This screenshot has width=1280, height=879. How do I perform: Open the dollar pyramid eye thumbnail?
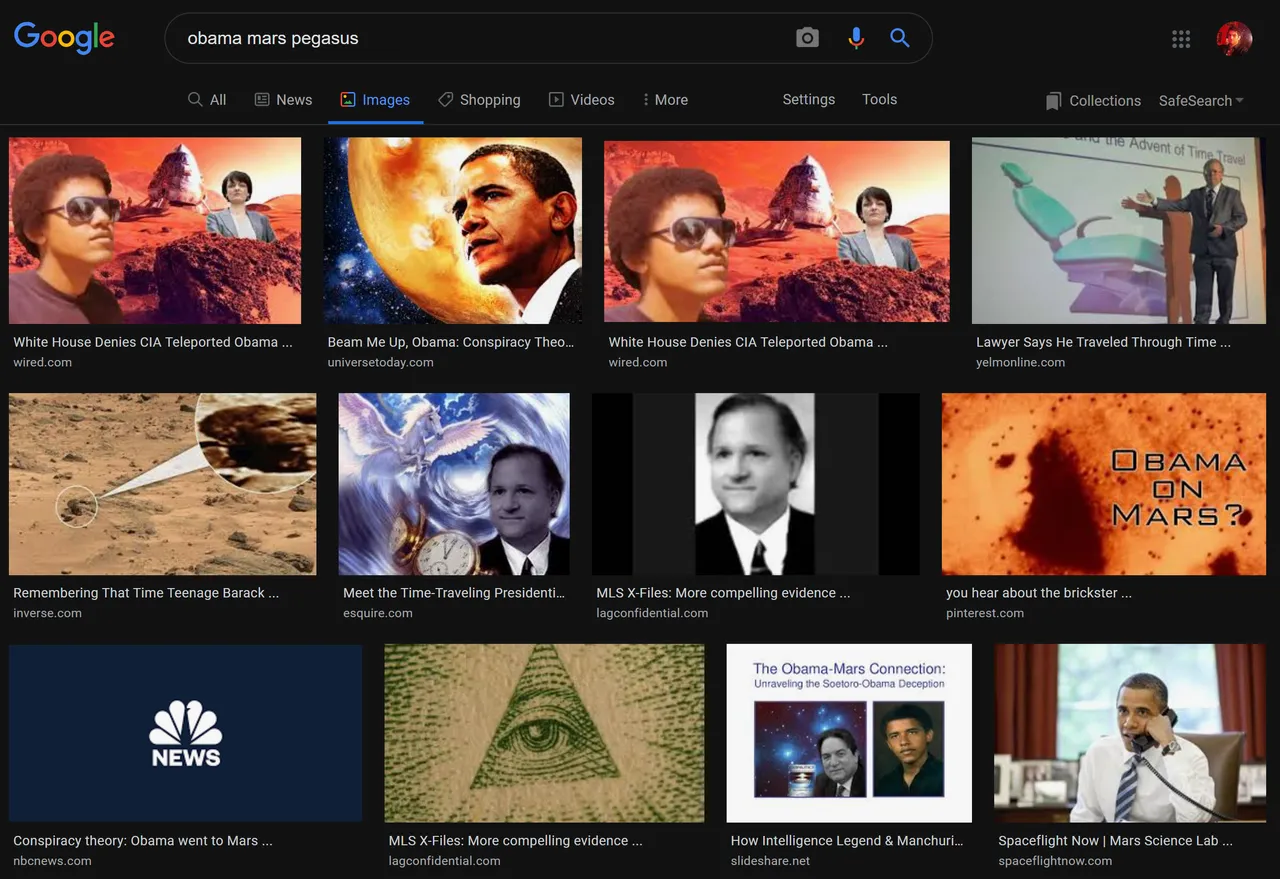544,733
